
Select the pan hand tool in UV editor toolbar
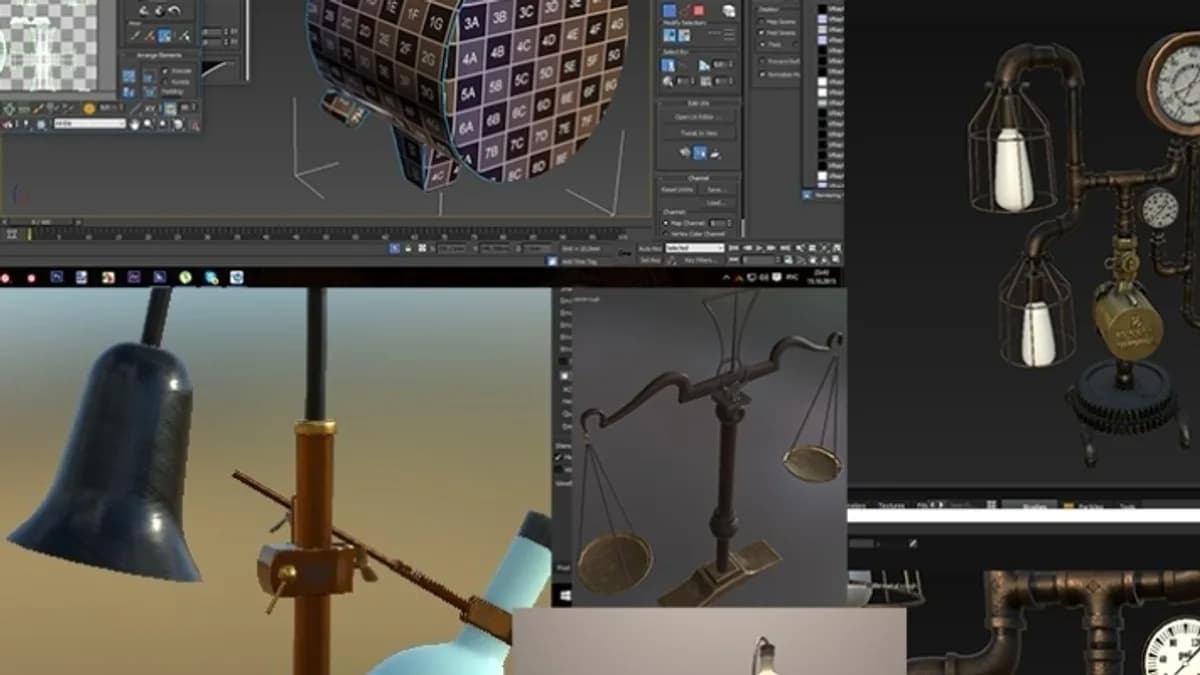point(137,124)
